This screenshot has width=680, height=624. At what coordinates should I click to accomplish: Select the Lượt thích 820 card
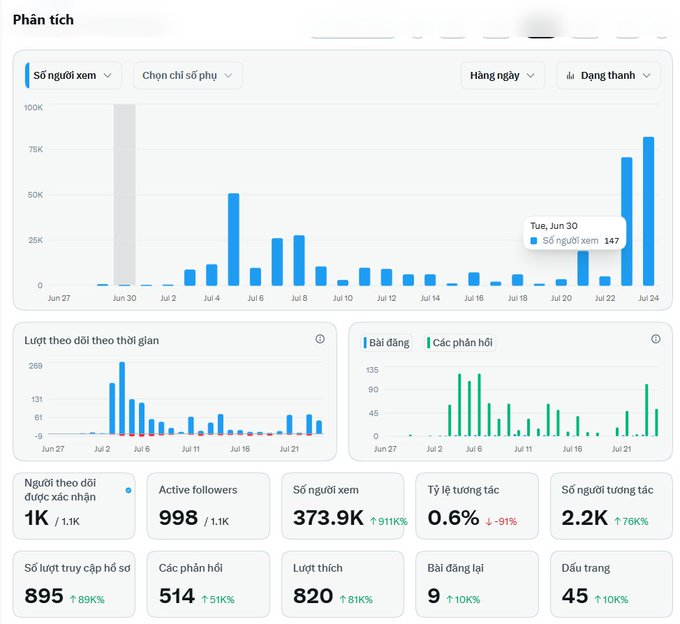point(343,584)
